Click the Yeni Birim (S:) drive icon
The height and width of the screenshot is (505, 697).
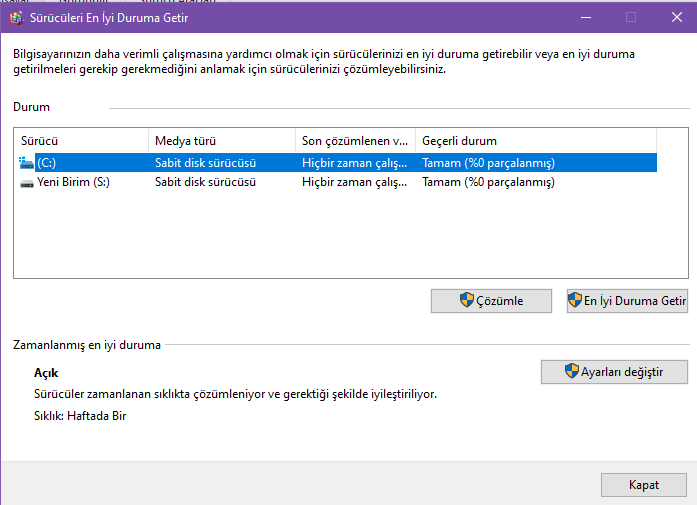(26, 182)
